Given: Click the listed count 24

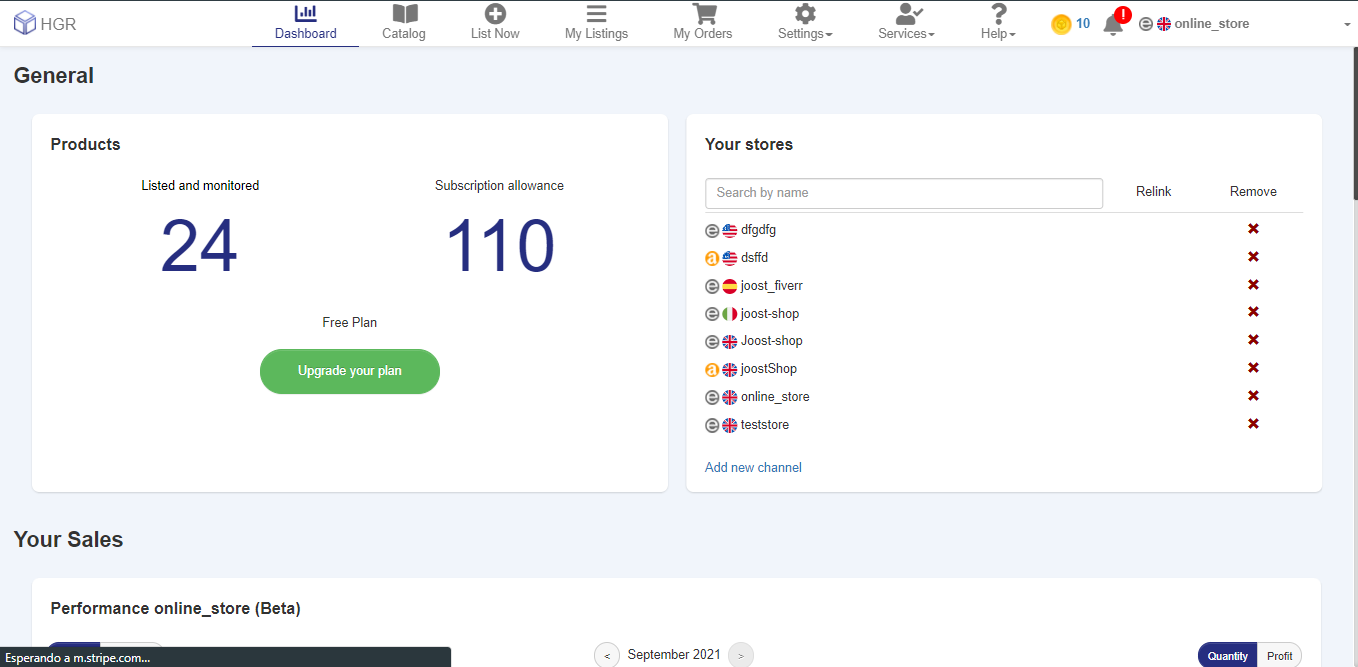Looking at the screenshot, I should tap(199, 247).
